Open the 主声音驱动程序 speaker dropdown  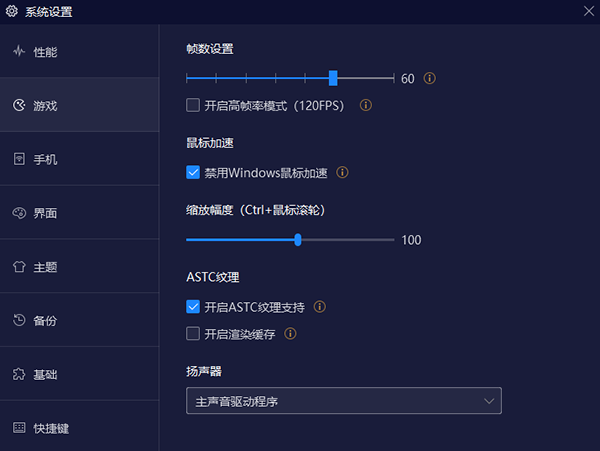[x=343, y=401]
